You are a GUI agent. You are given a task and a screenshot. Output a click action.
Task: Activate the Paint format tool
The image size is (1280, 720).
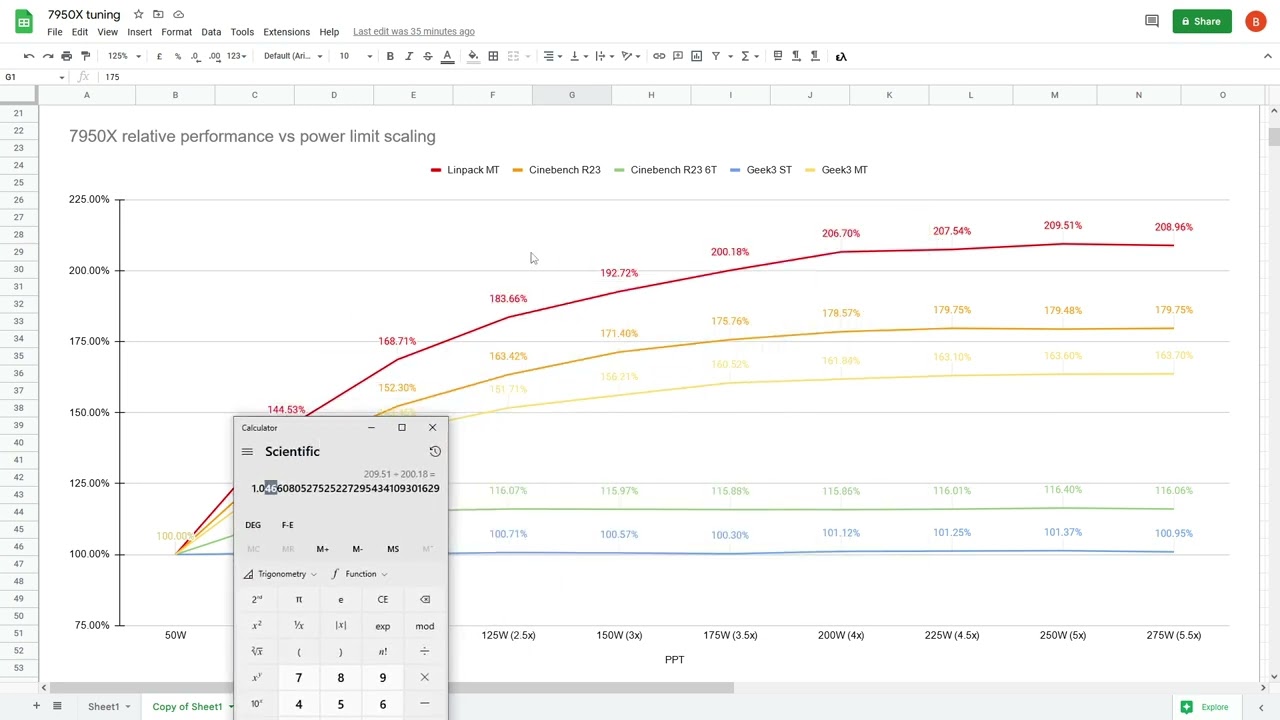coord(85,56)
